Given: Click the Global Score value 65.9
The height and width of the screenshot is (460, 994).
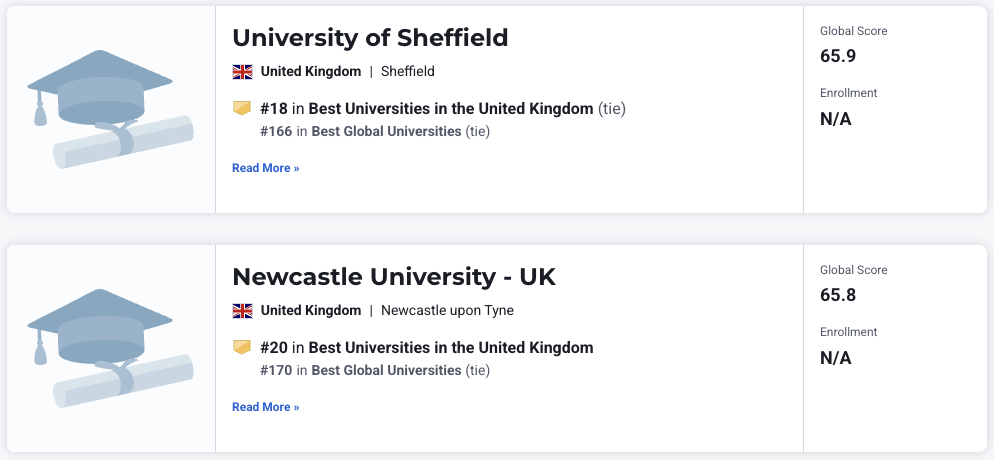Looking at the screenshot, I should coord(838,56).
